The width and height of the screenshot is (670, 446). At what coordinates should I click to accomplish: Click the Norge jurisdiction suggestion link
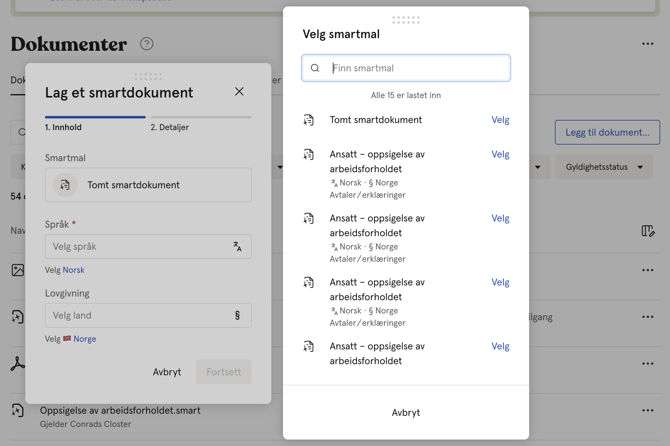[85, 339]
